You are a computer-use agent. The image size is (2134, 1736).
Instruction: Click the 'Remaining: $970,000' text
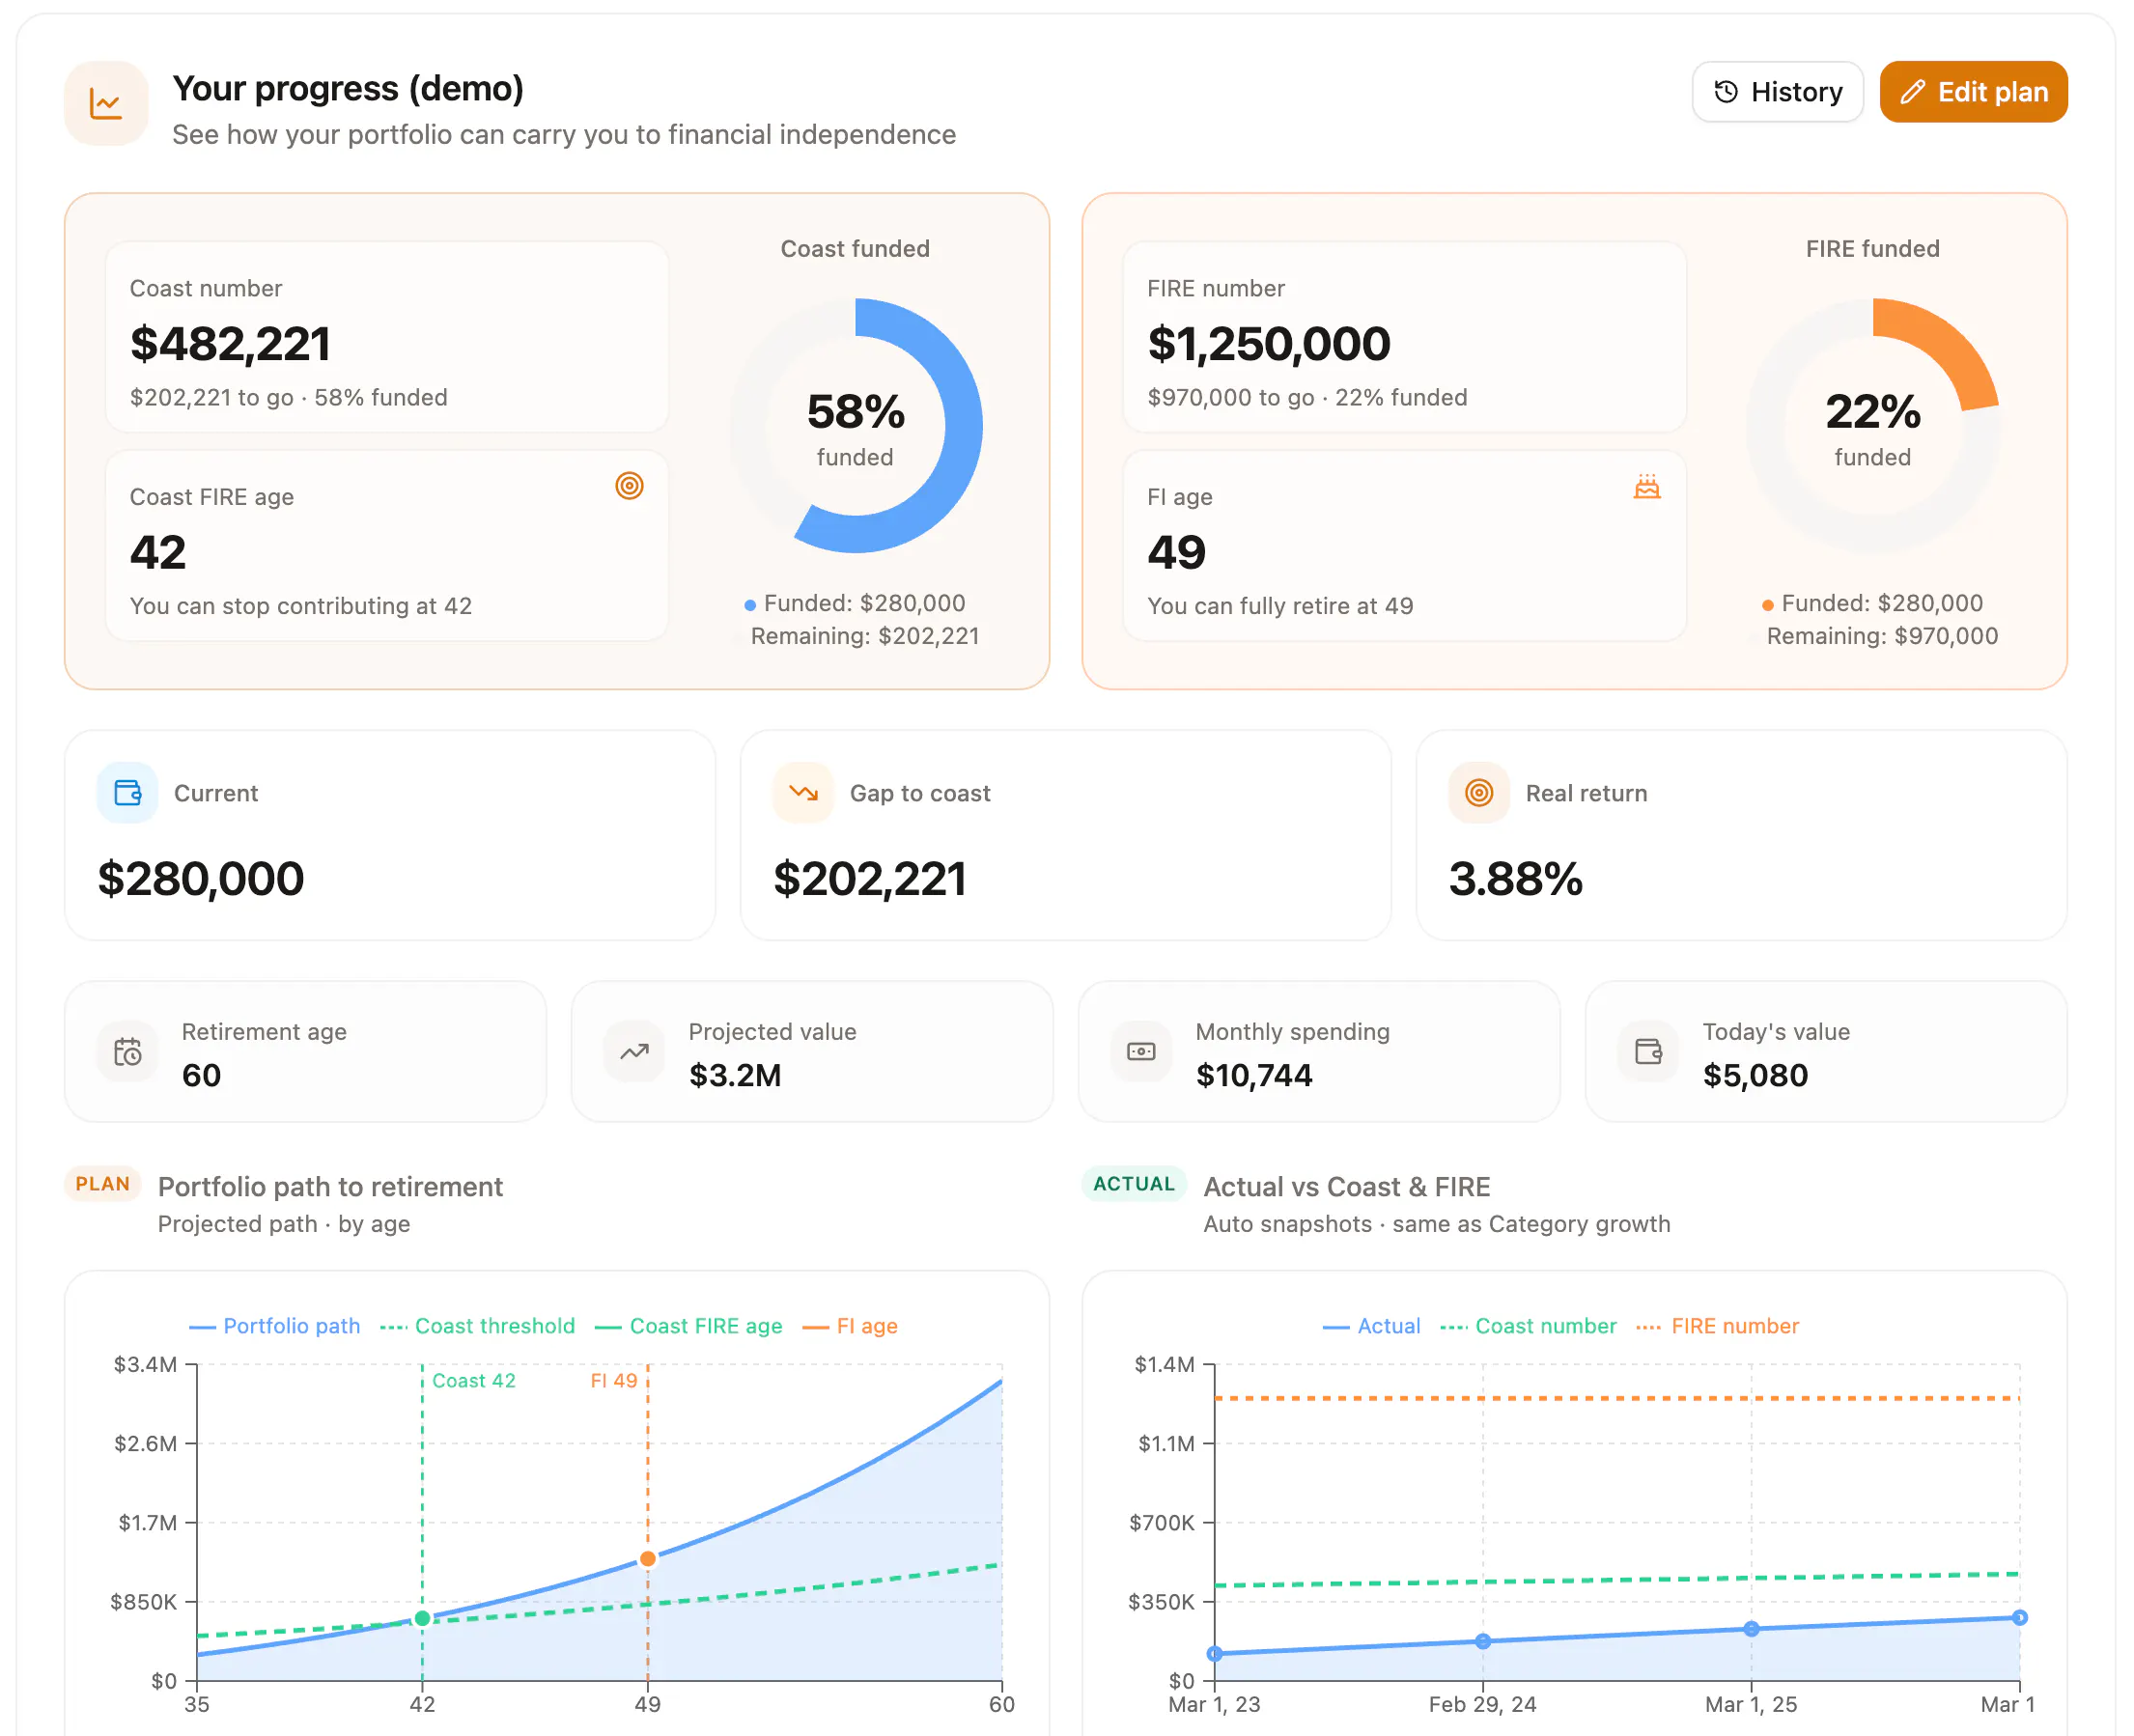[x=1882, y=636]
